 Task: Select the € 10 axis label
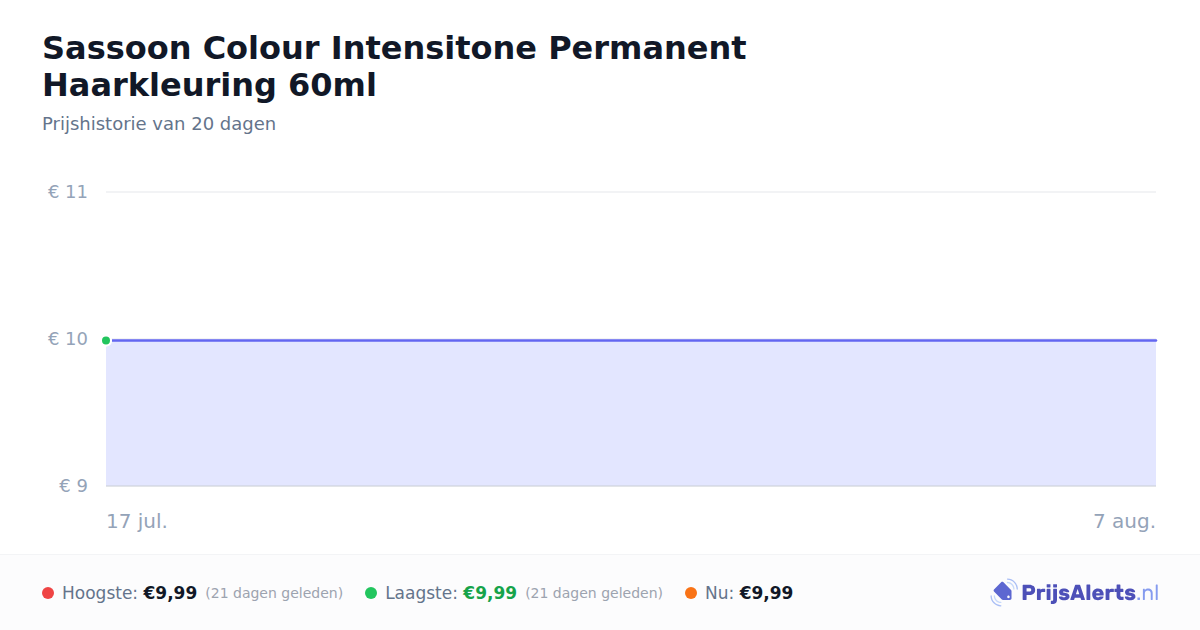(68, 339)
